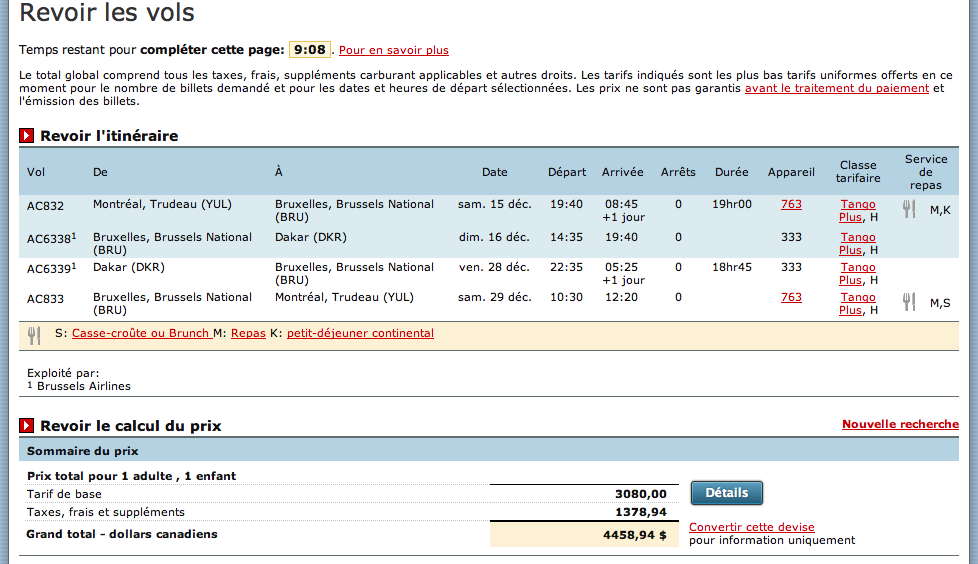This screenshot has width=978, height=564.
Task: Open the 'petit-déjeuner continental' link
Action: [360, 333]
